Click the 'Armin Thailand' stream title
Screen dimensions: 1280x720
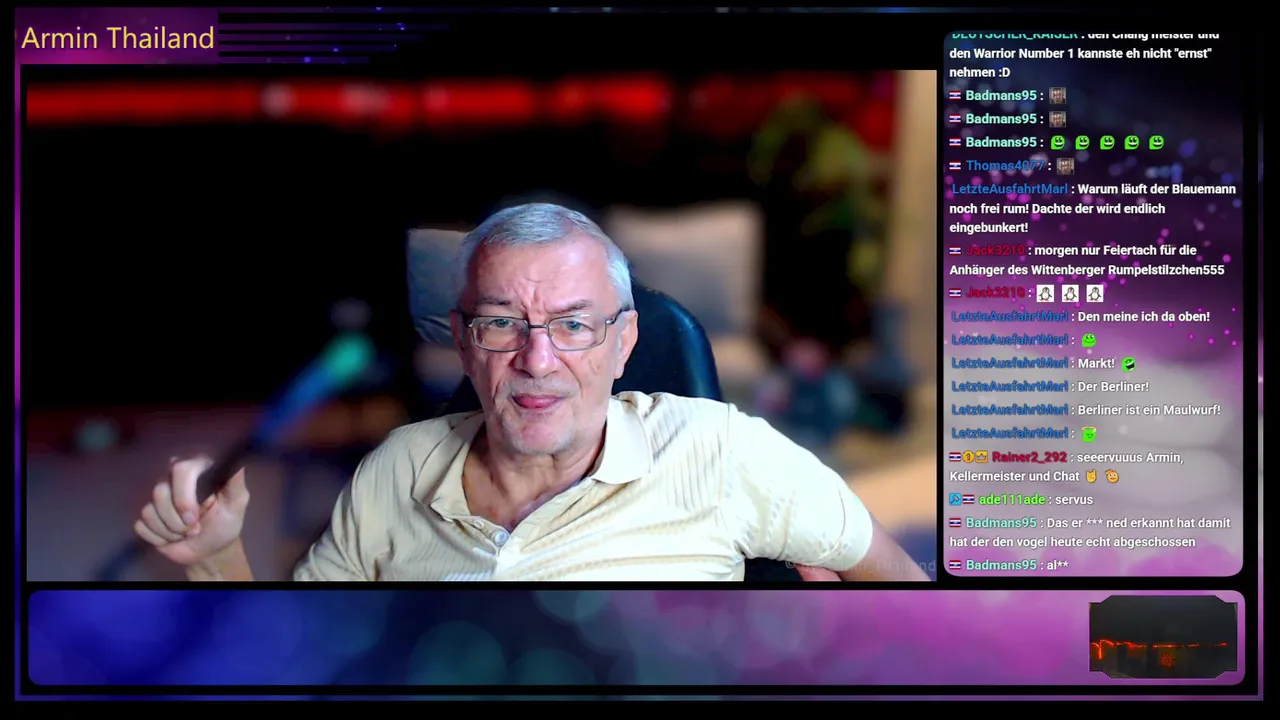point(118,38)
